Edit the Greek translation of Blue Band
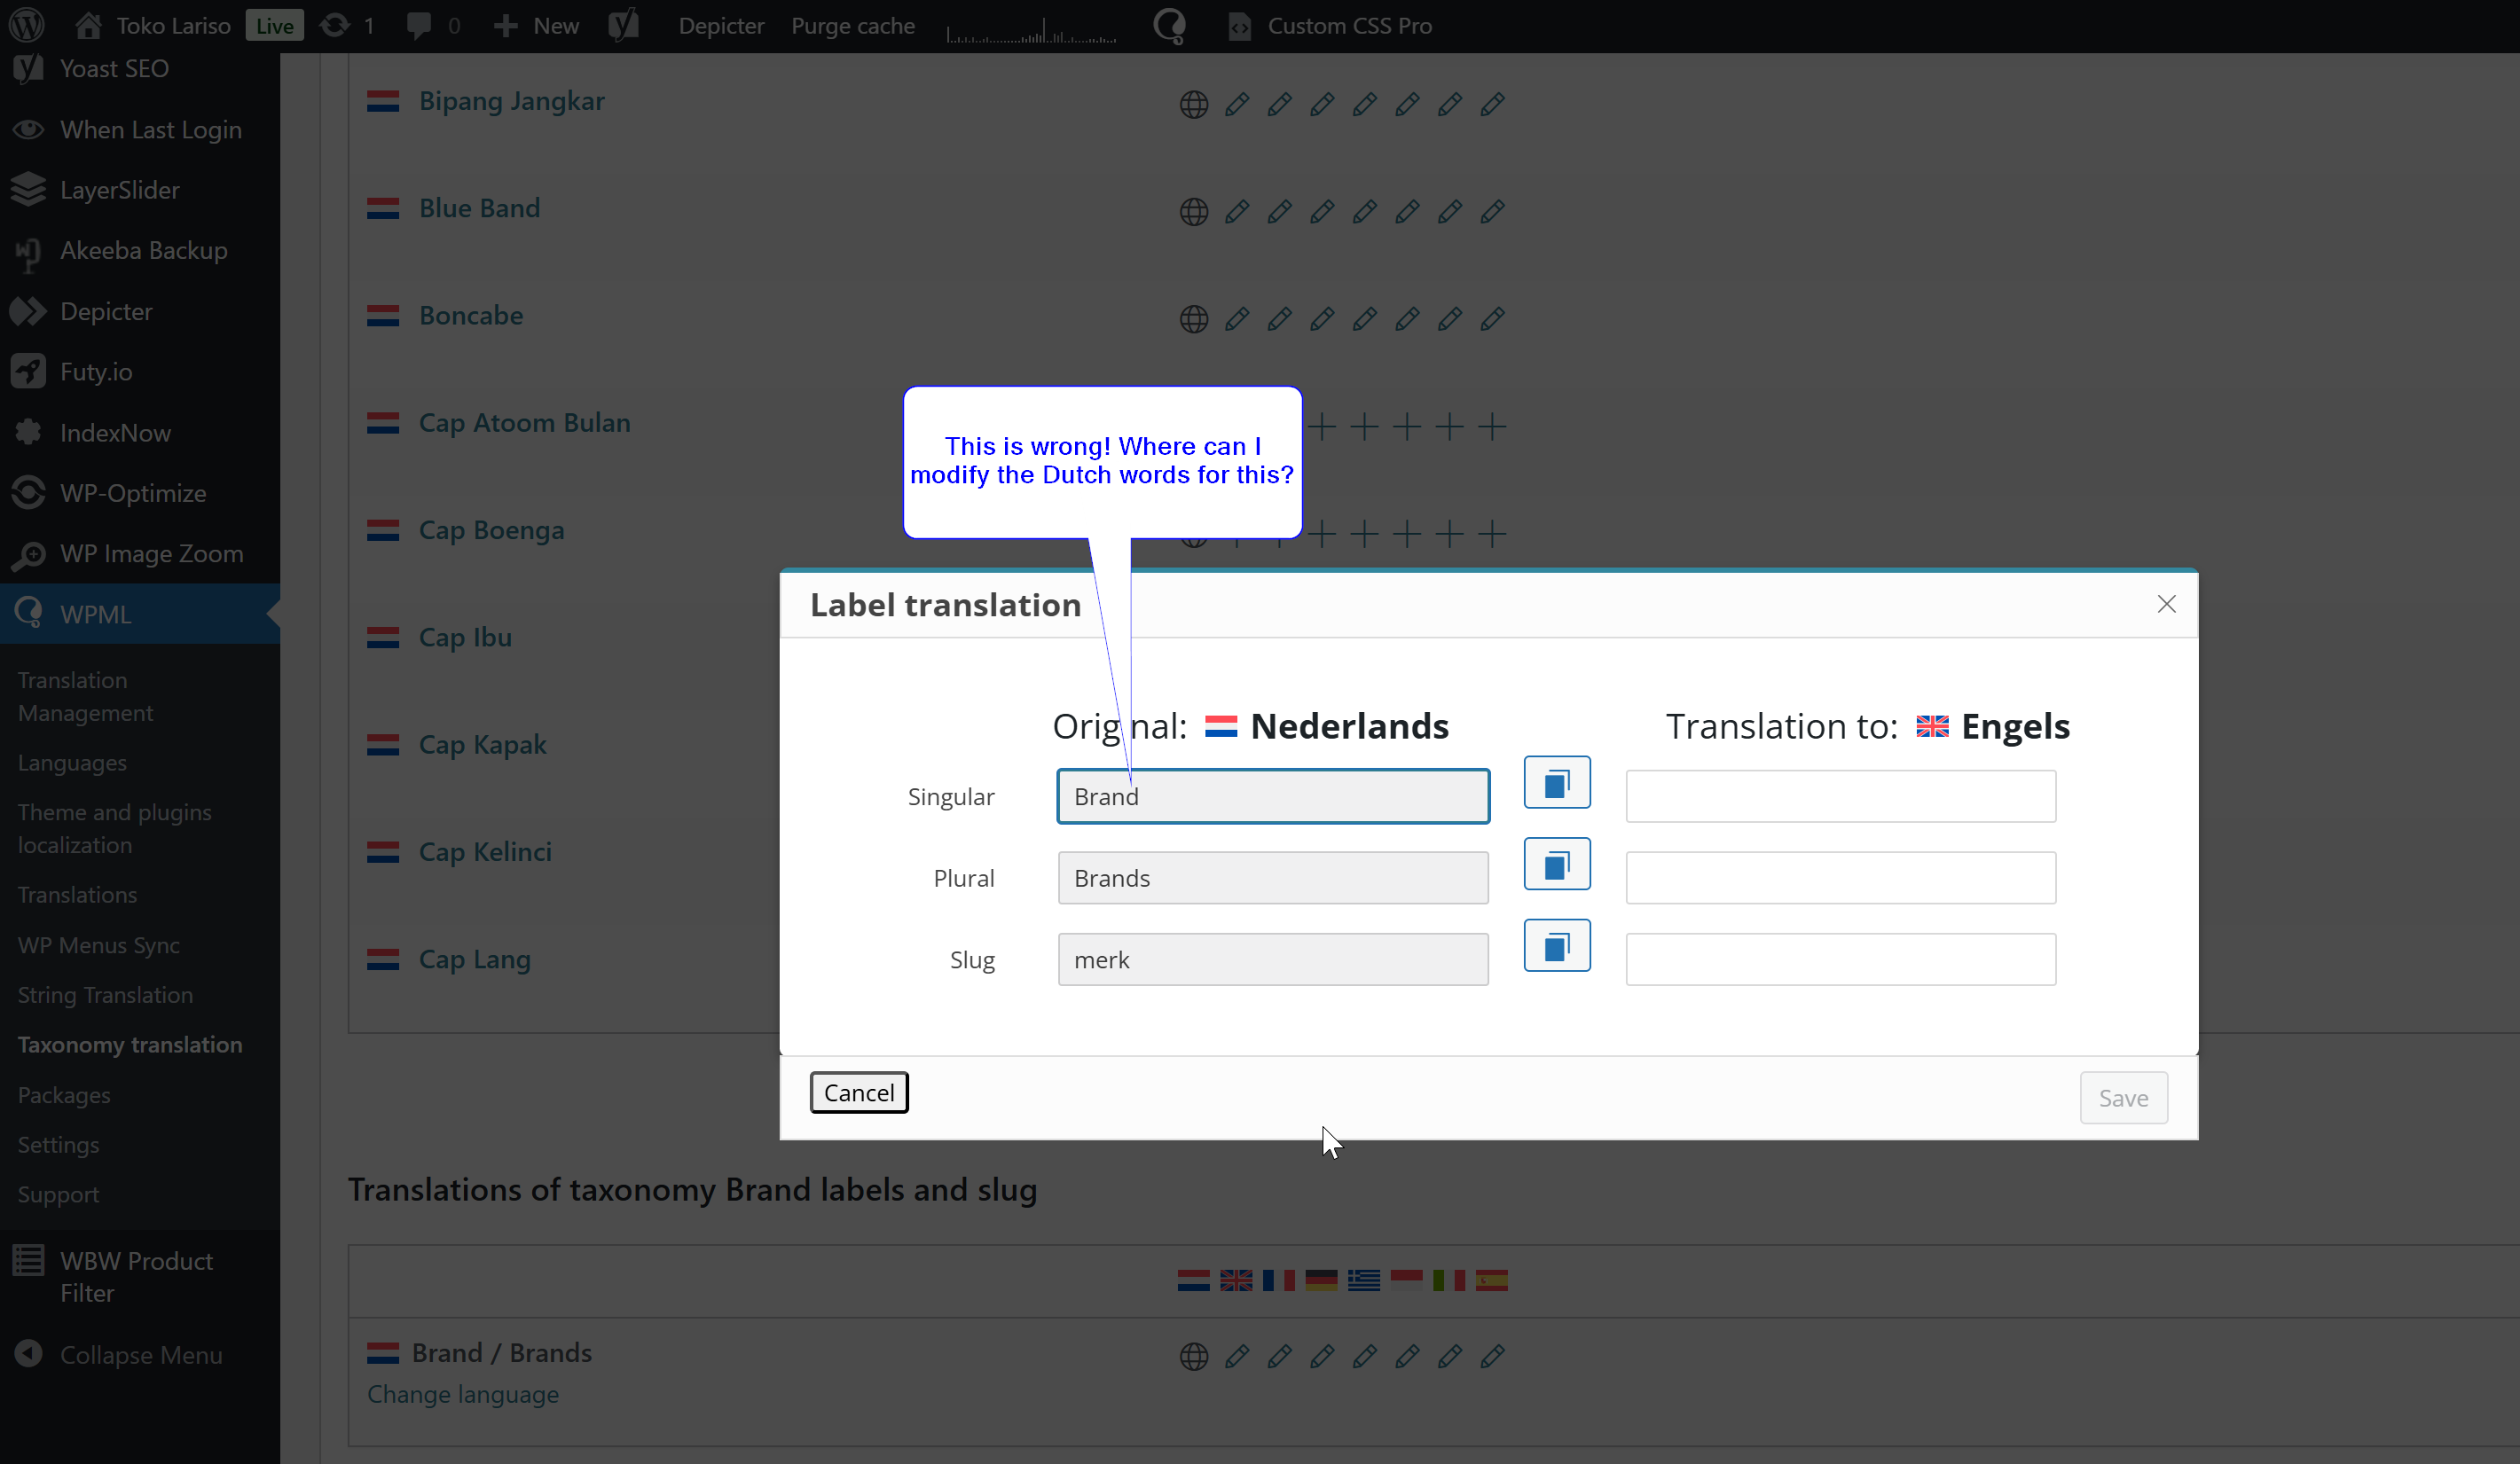2520x1464 pixels. tap(1364, 211)
